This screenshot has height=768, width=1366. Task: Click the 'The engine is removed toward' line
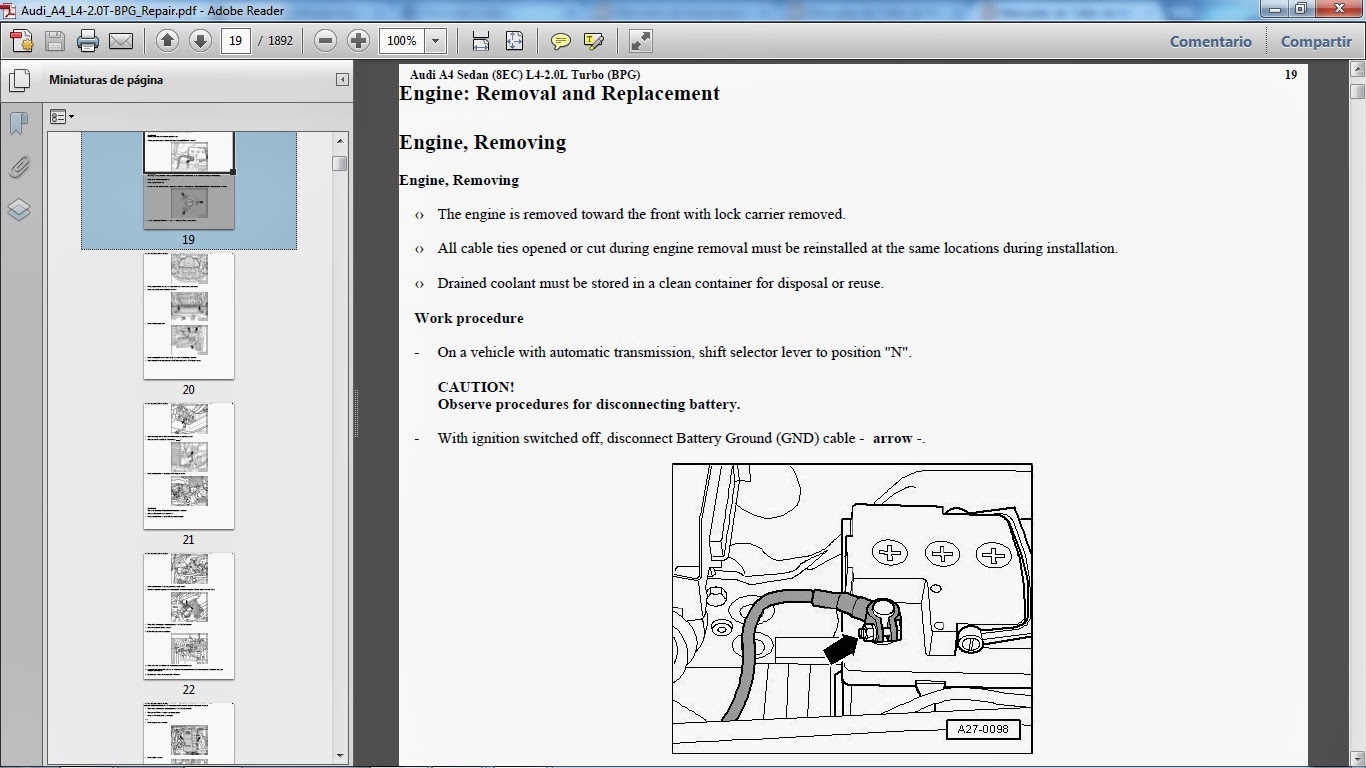click(641, 214)
